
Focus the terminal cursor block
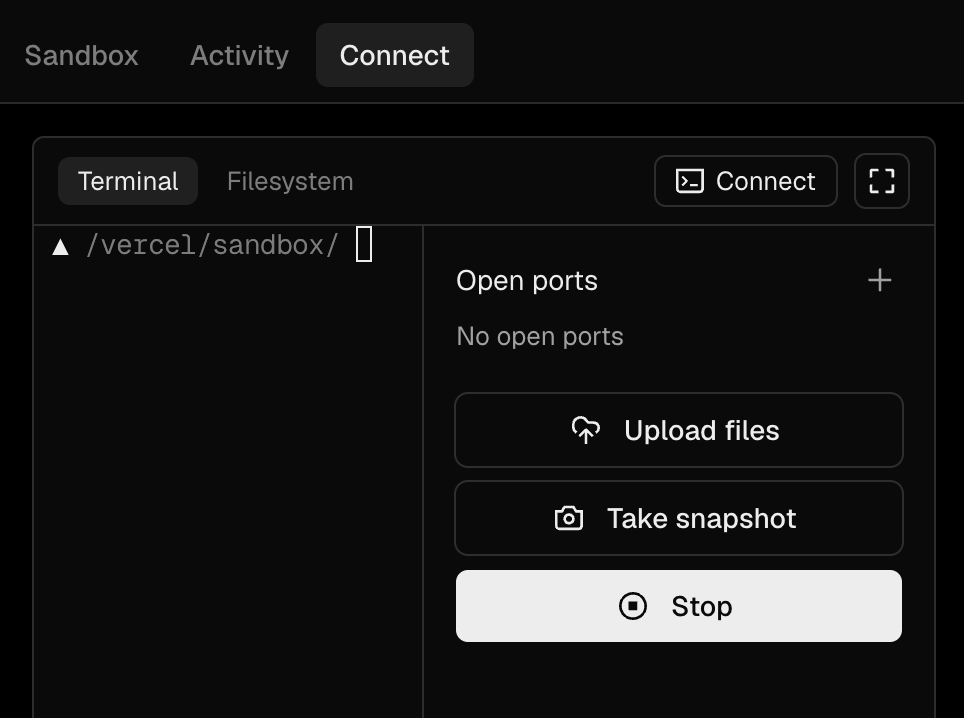[x=364, y=244]
